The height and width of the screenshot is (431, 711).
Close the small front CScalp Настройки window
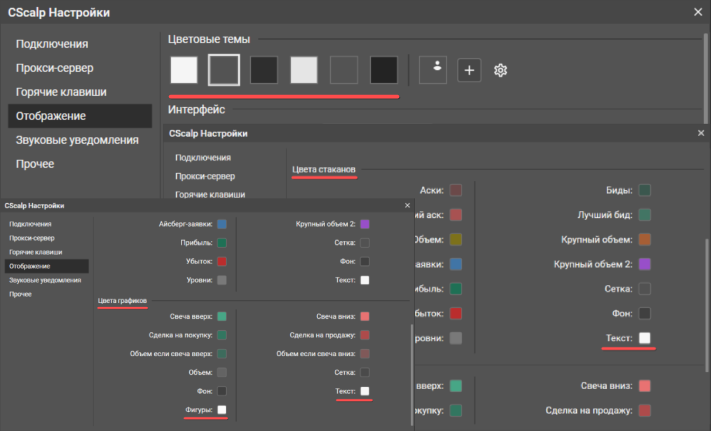pos(407,205)
